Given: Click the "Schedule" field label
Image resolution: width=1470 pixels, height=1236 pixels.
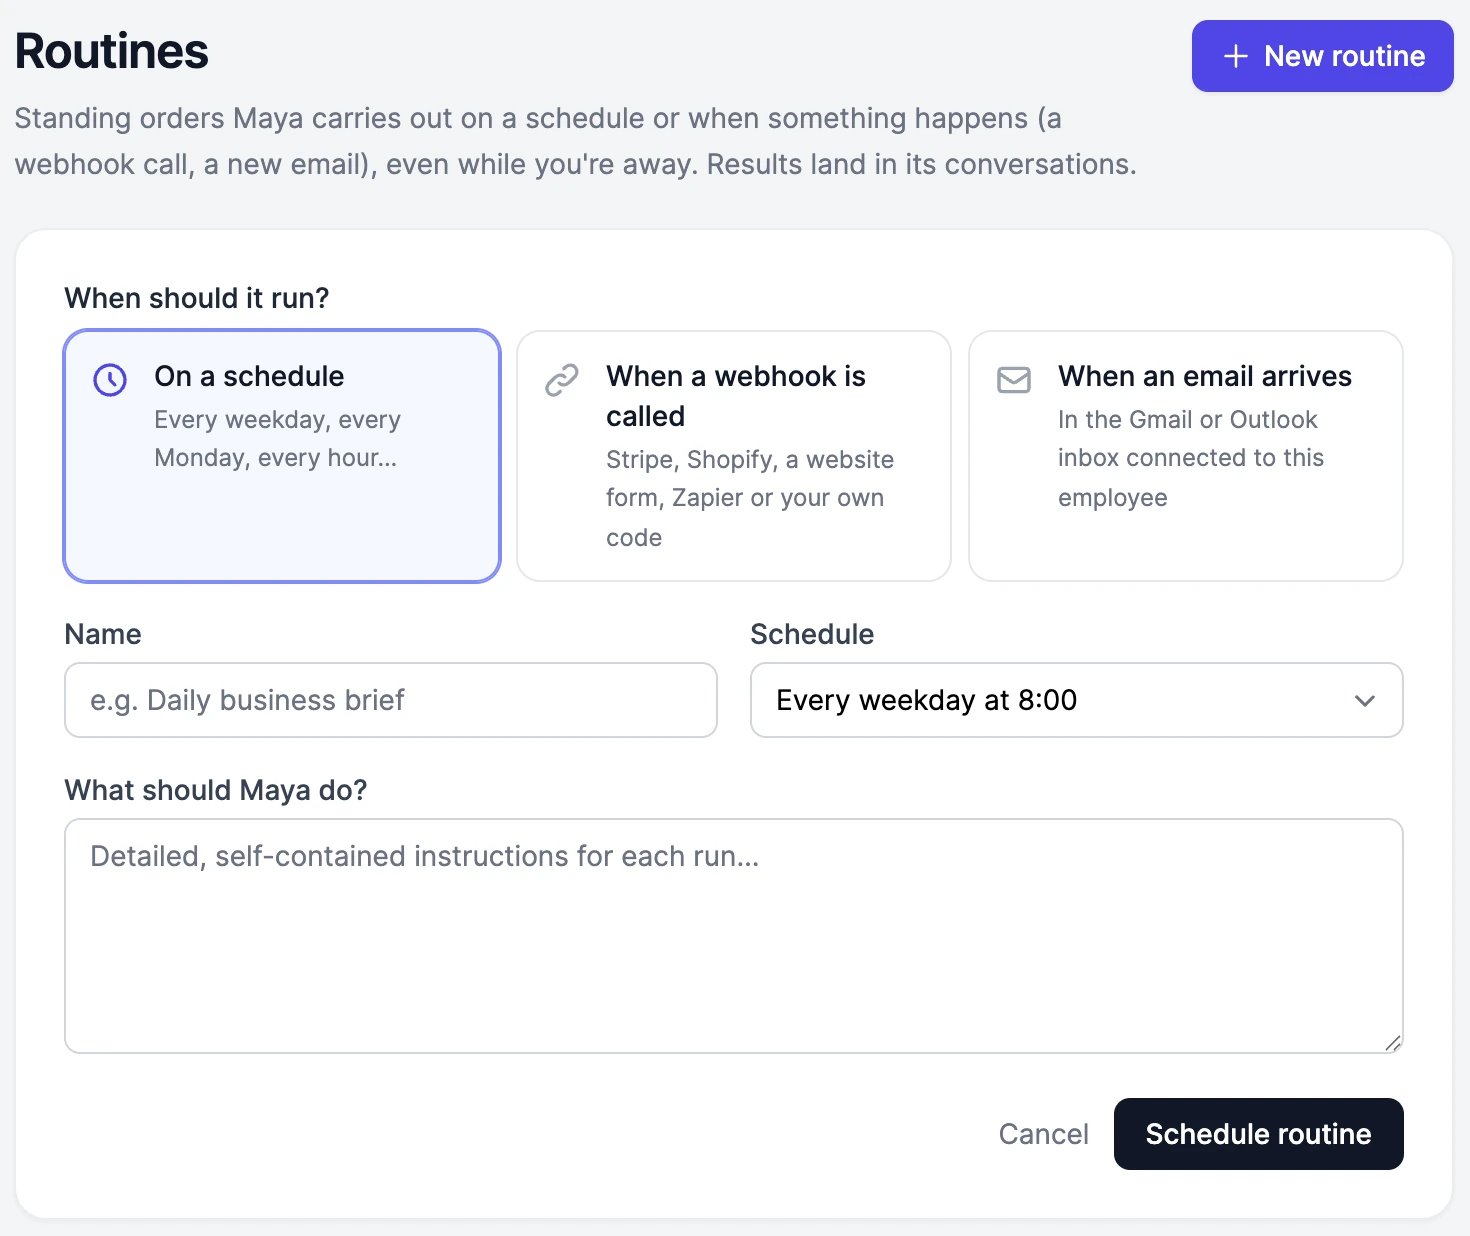Looking at the screenshot, I should [812, 634].
